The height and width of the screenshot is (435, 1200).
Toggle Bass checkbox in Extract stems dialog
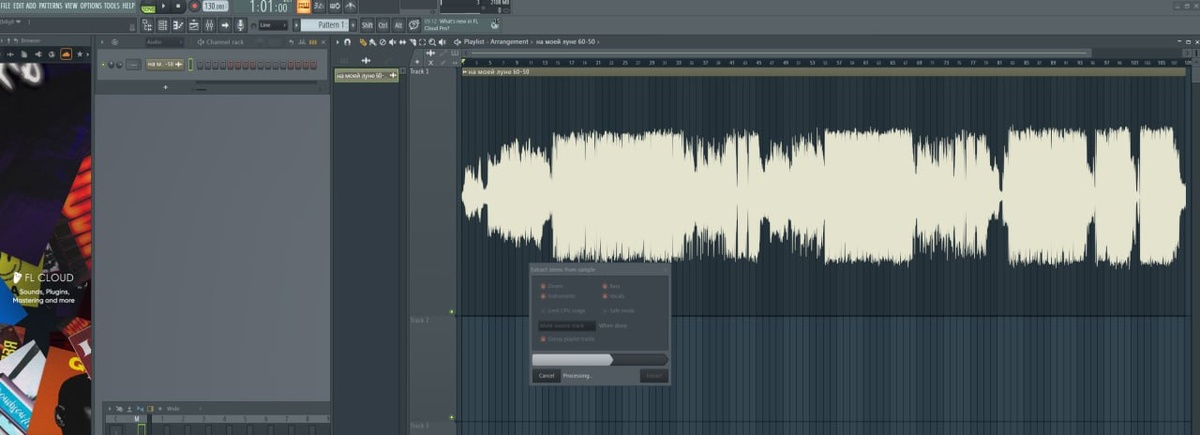(x=605, y=286)
